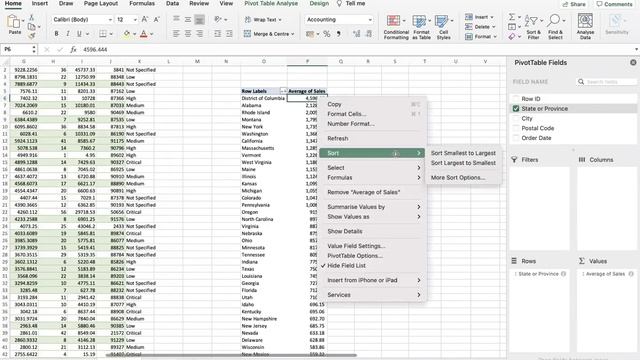
Task: Apply Italic formatting
Action: tap(68, 34)
